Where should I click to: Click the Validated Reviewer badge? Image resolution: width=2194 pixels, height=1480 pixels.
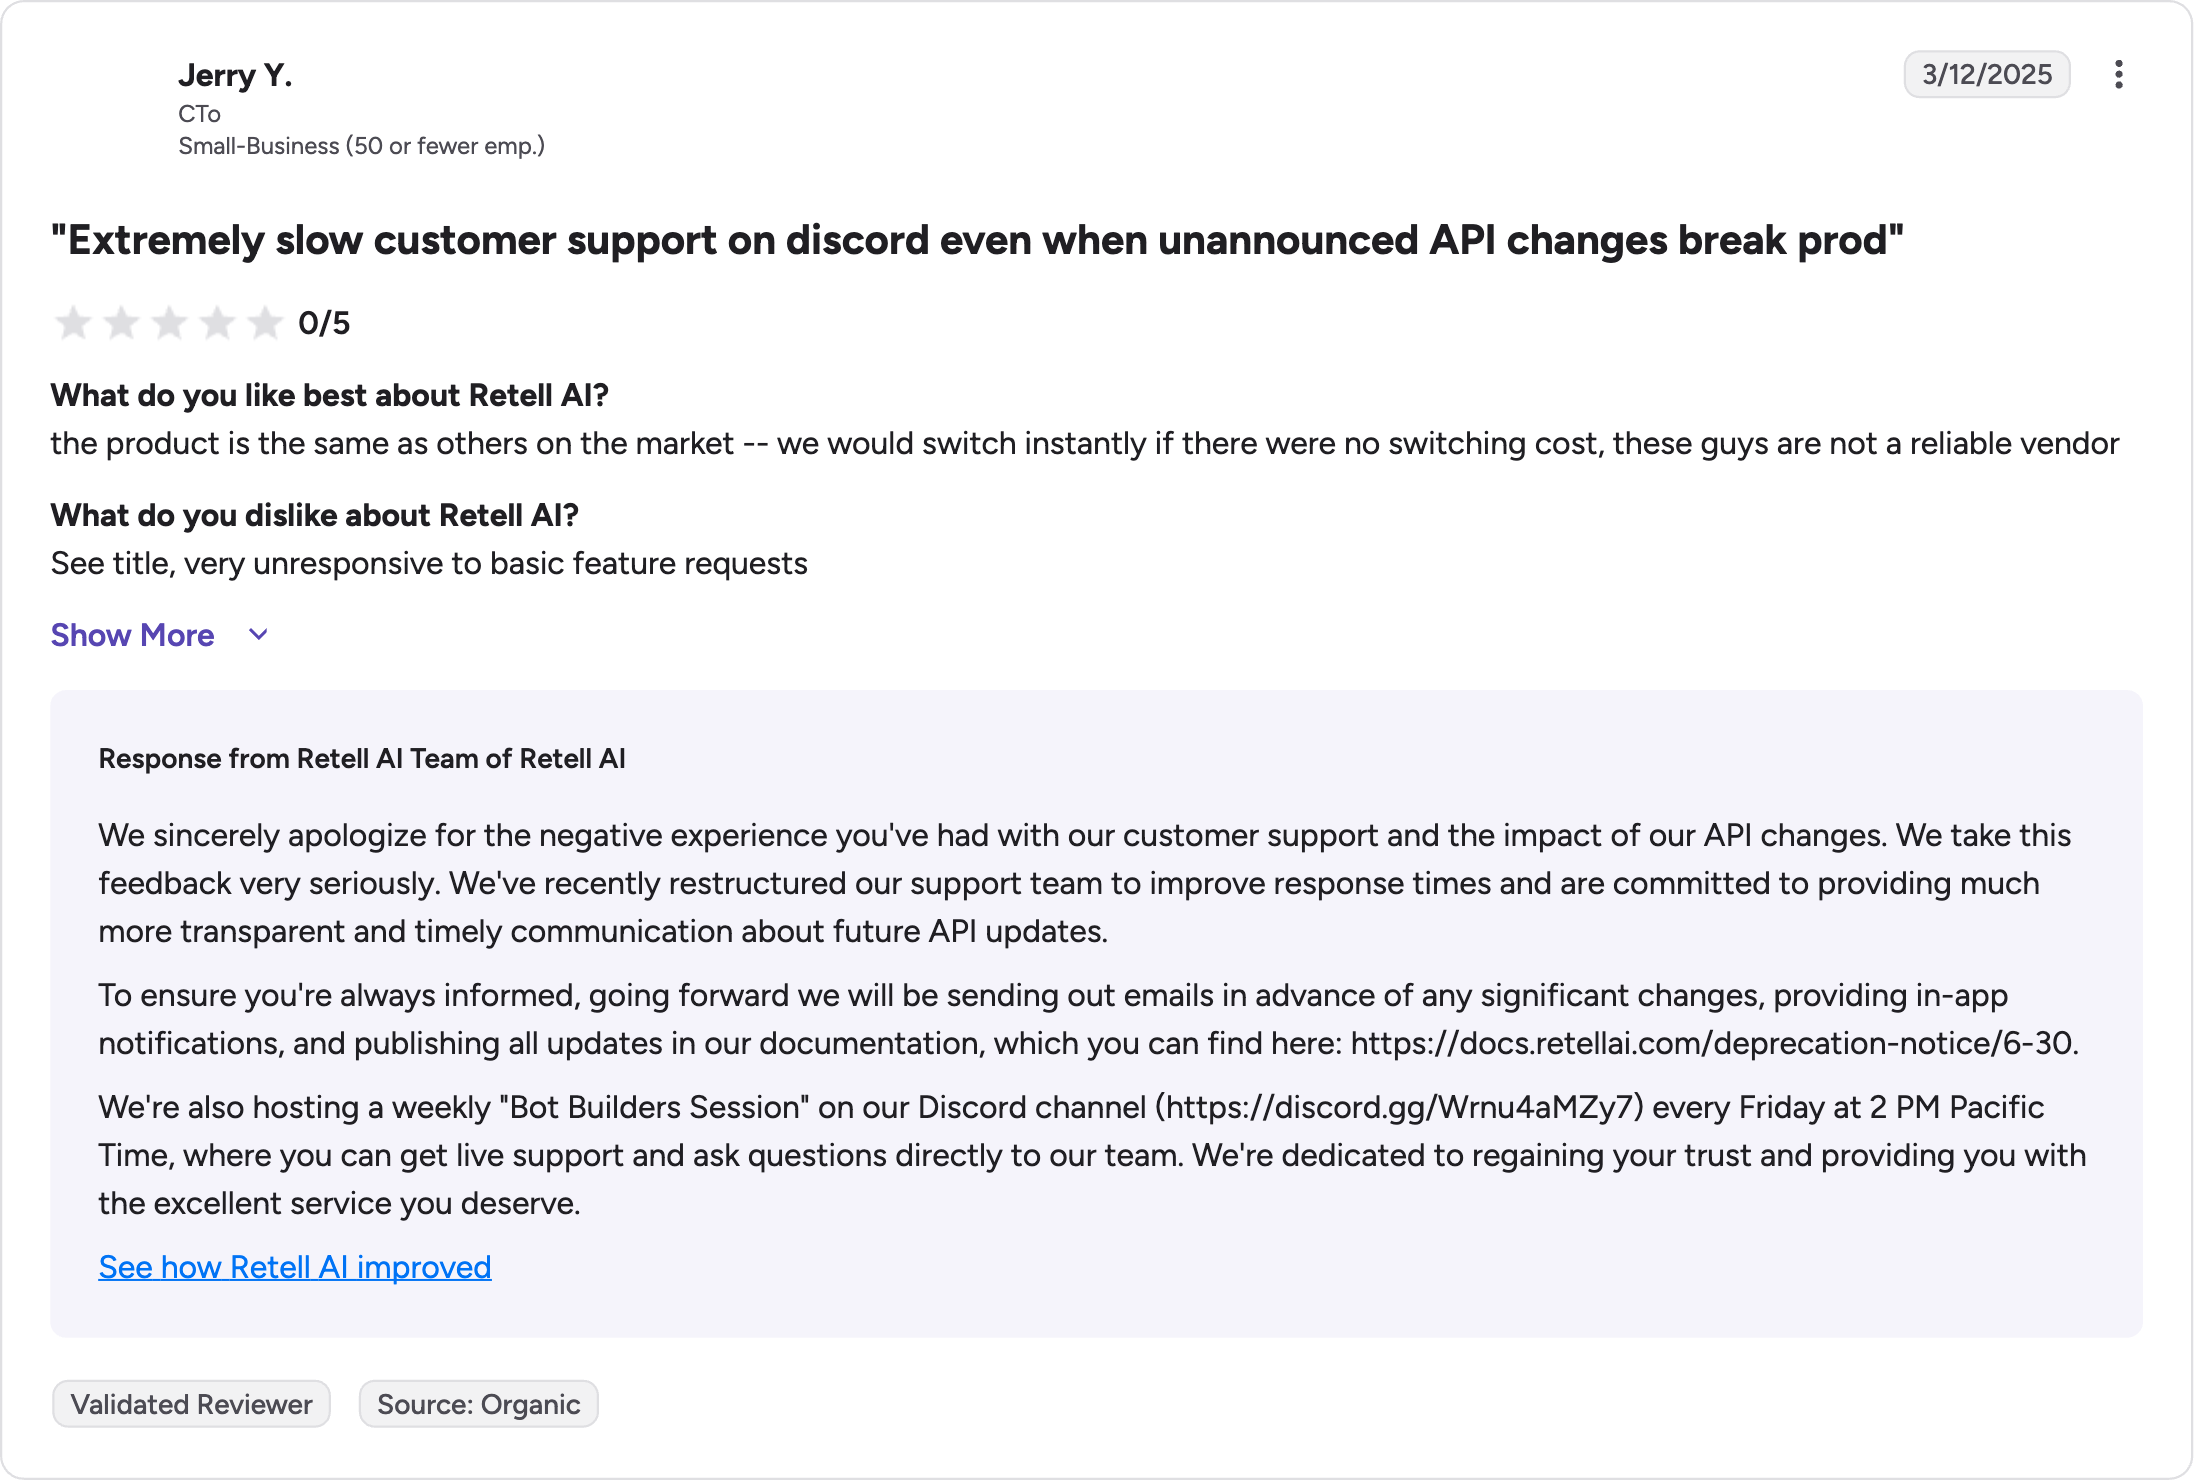pyautogui.click(x=191, y=1404)
